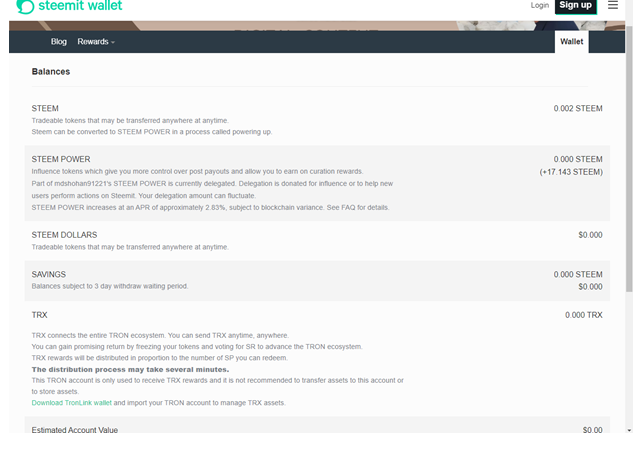Click the Sign up button
Screen dimensions: 641x454
(x=576, y=6)
